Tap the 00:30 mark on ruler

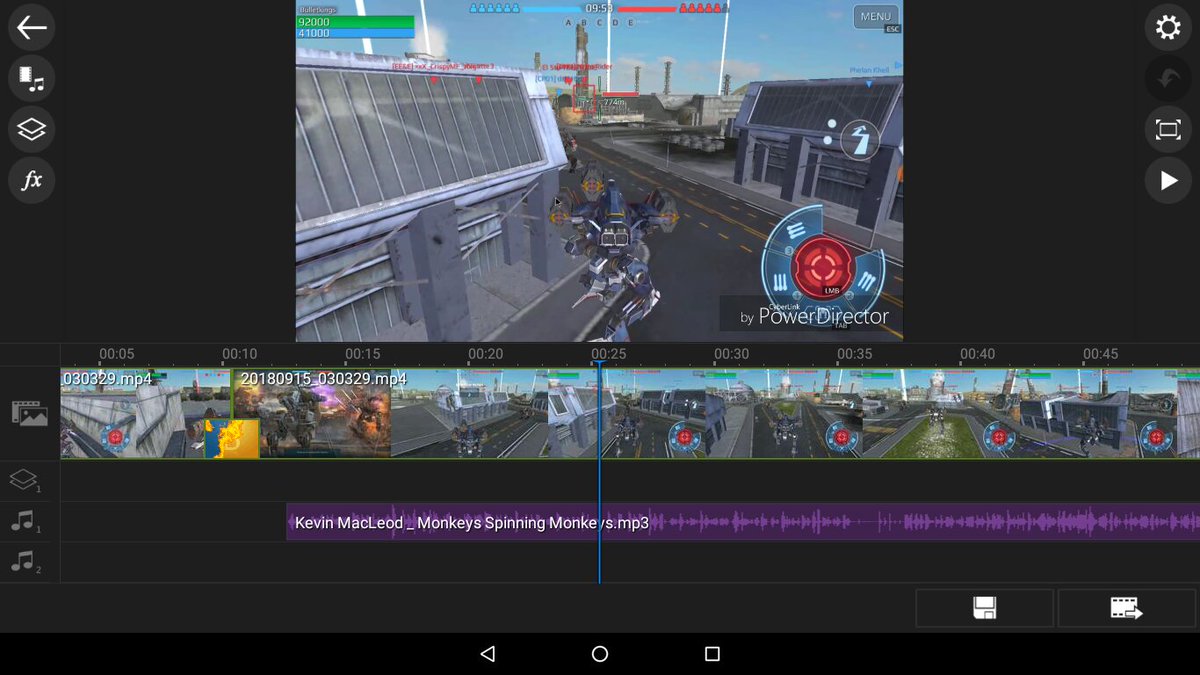point(731,354)
